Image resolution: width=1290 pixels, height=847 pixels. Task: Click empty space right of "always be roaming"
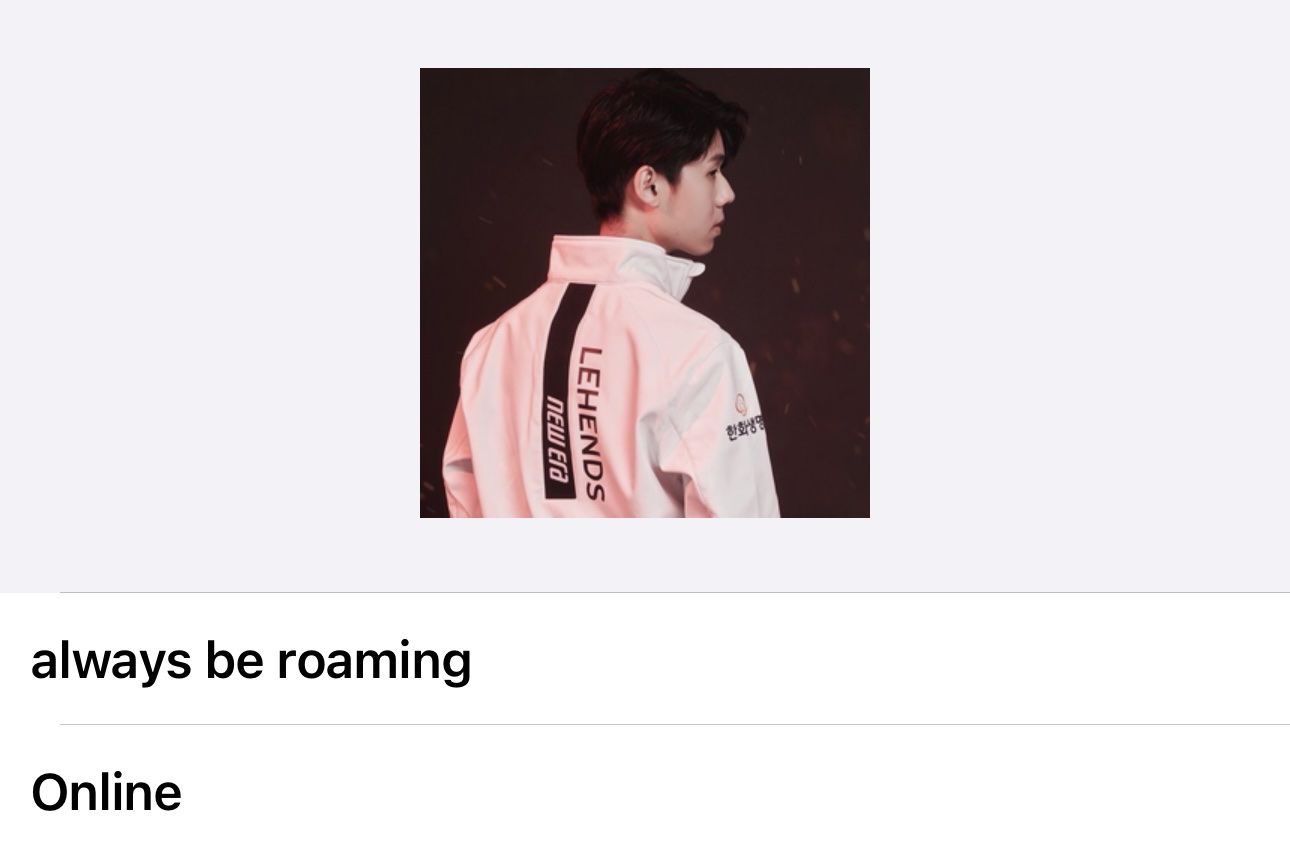click(x=880, y=659)
